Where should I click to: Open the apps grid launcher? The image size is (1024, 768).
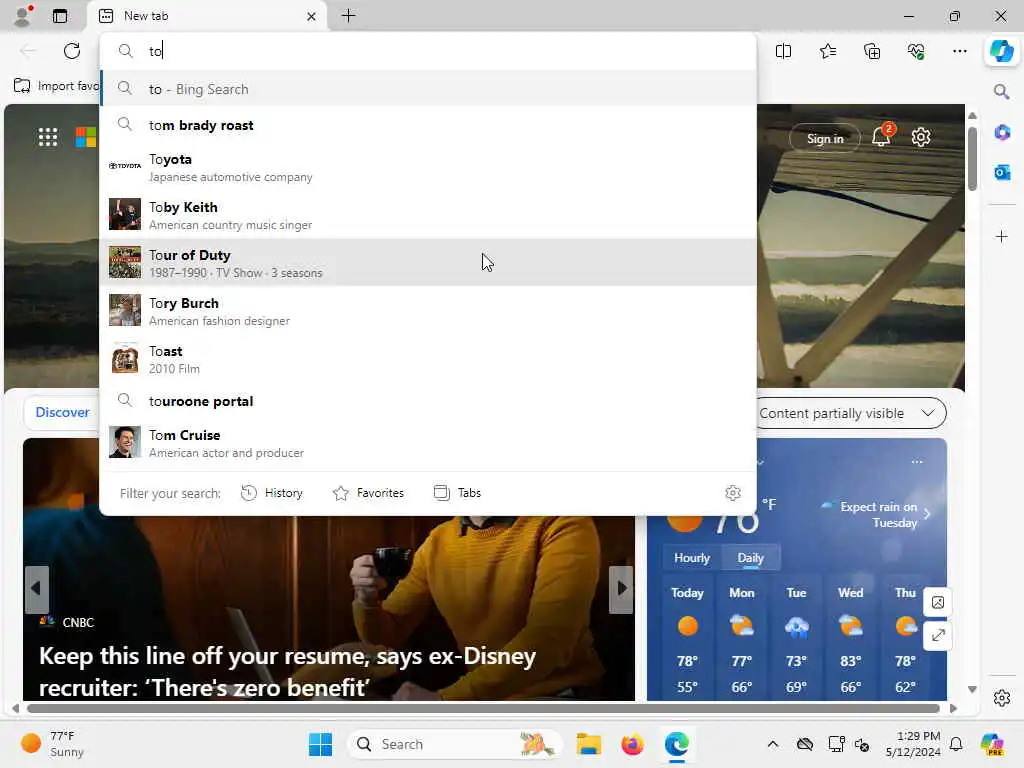48,137
